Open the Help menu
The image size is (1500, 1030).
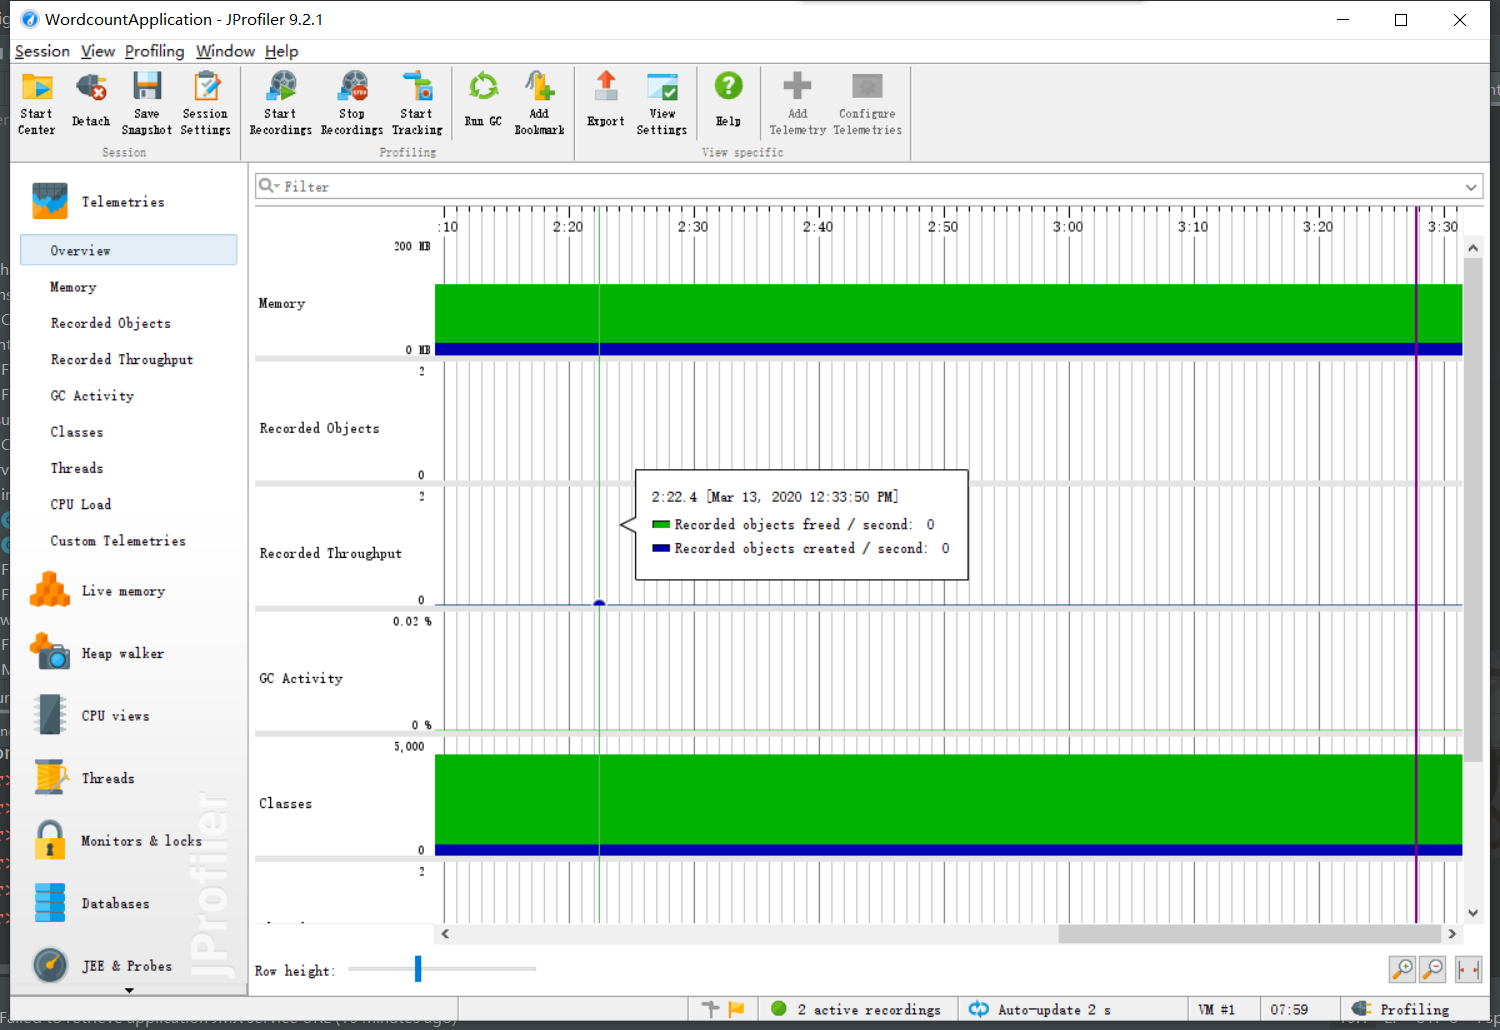282,51
